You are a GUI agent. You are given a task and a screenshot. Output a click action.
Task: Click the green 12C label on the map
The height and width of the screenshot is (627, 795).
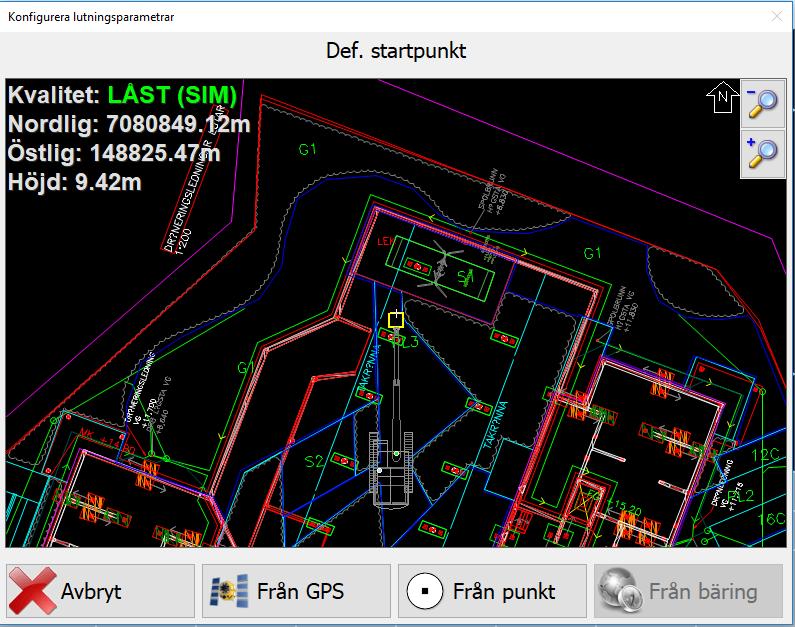765,455
